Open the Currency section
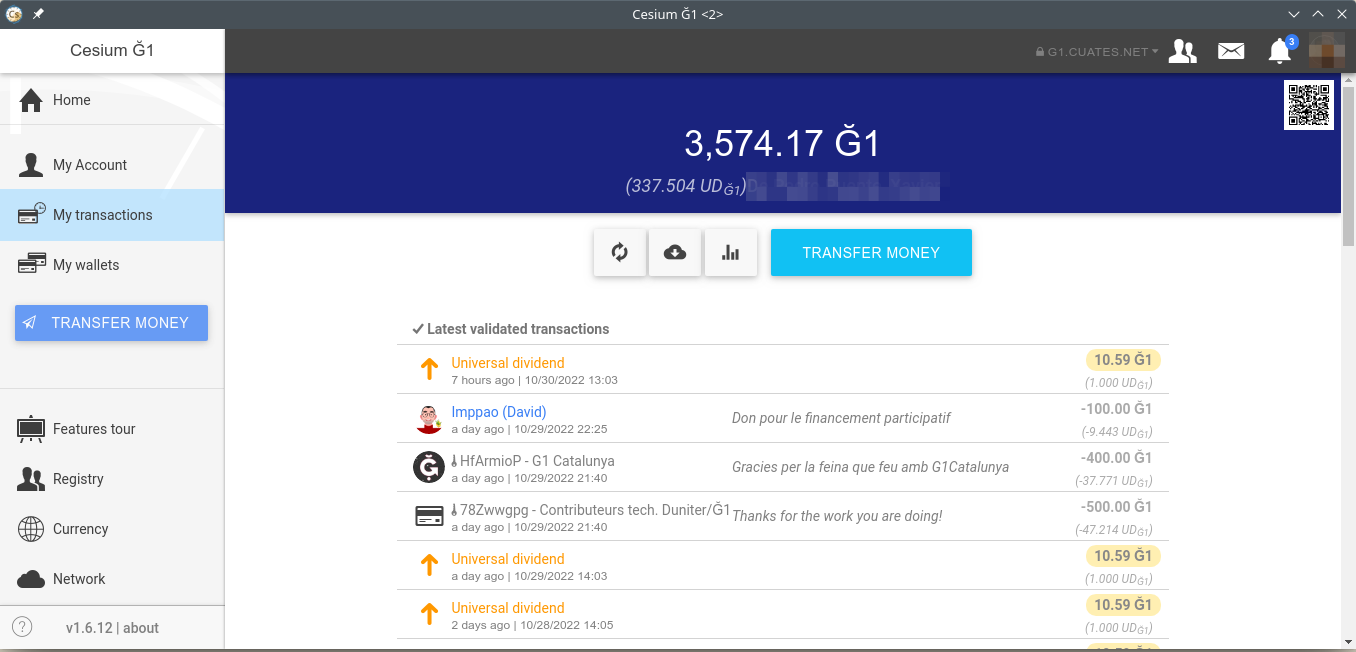 tap(112, 529)
